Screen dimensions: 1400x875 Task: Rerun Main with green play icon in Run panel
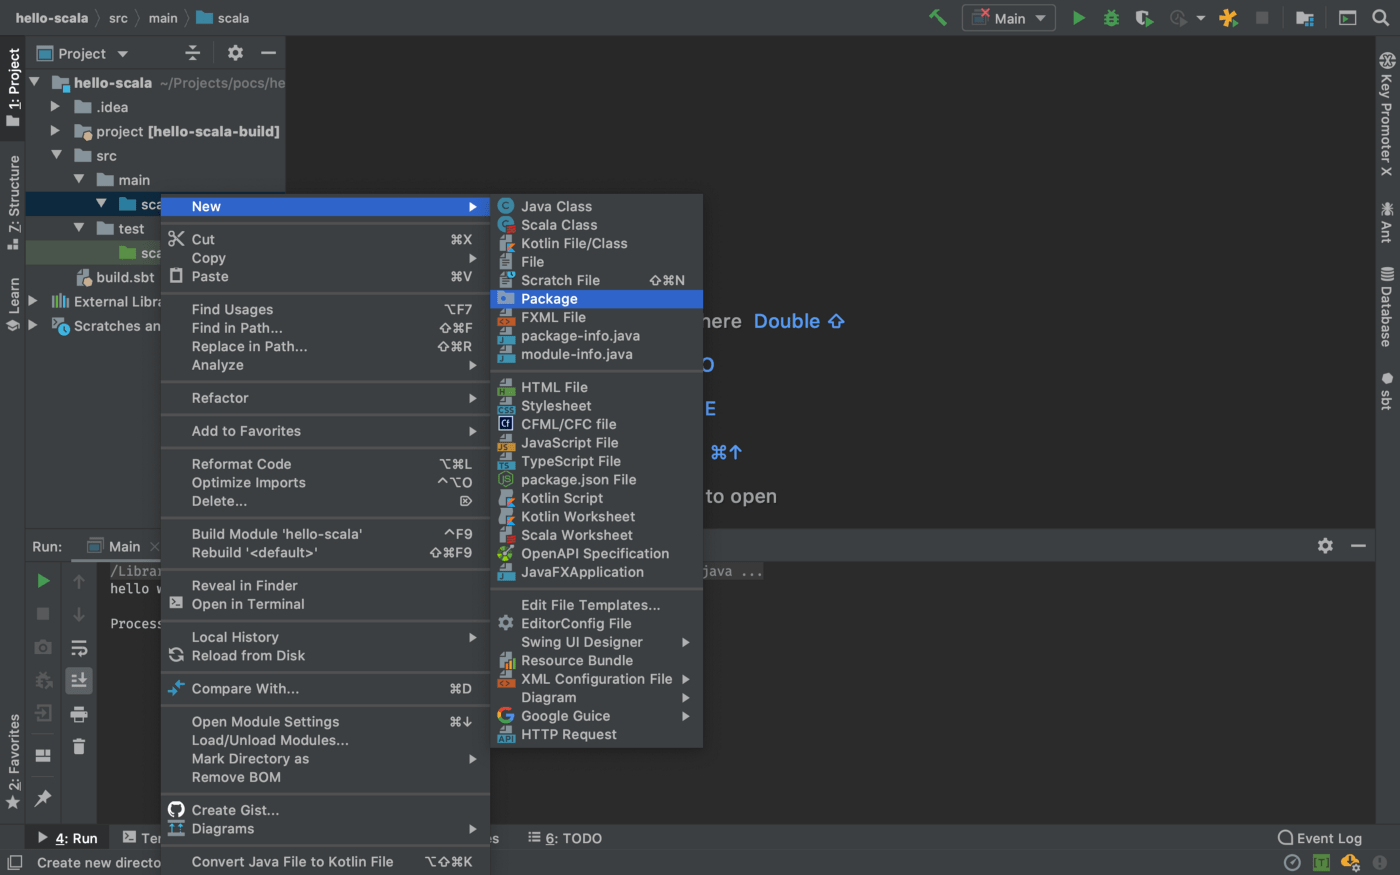point(43,581)
